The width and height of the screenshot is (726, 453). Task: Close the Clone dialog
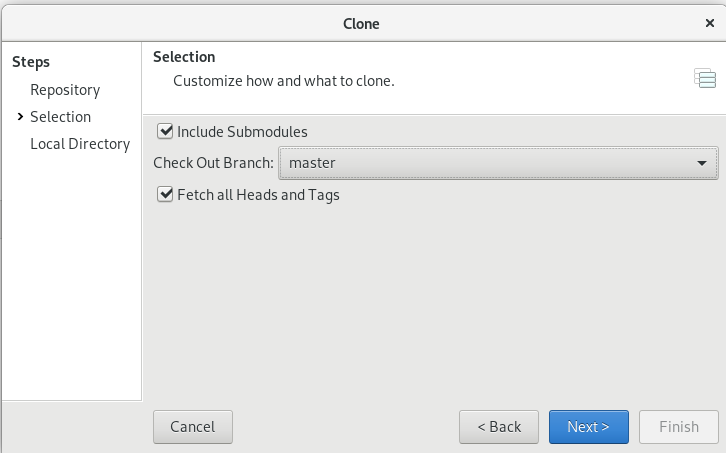[709, 23]
